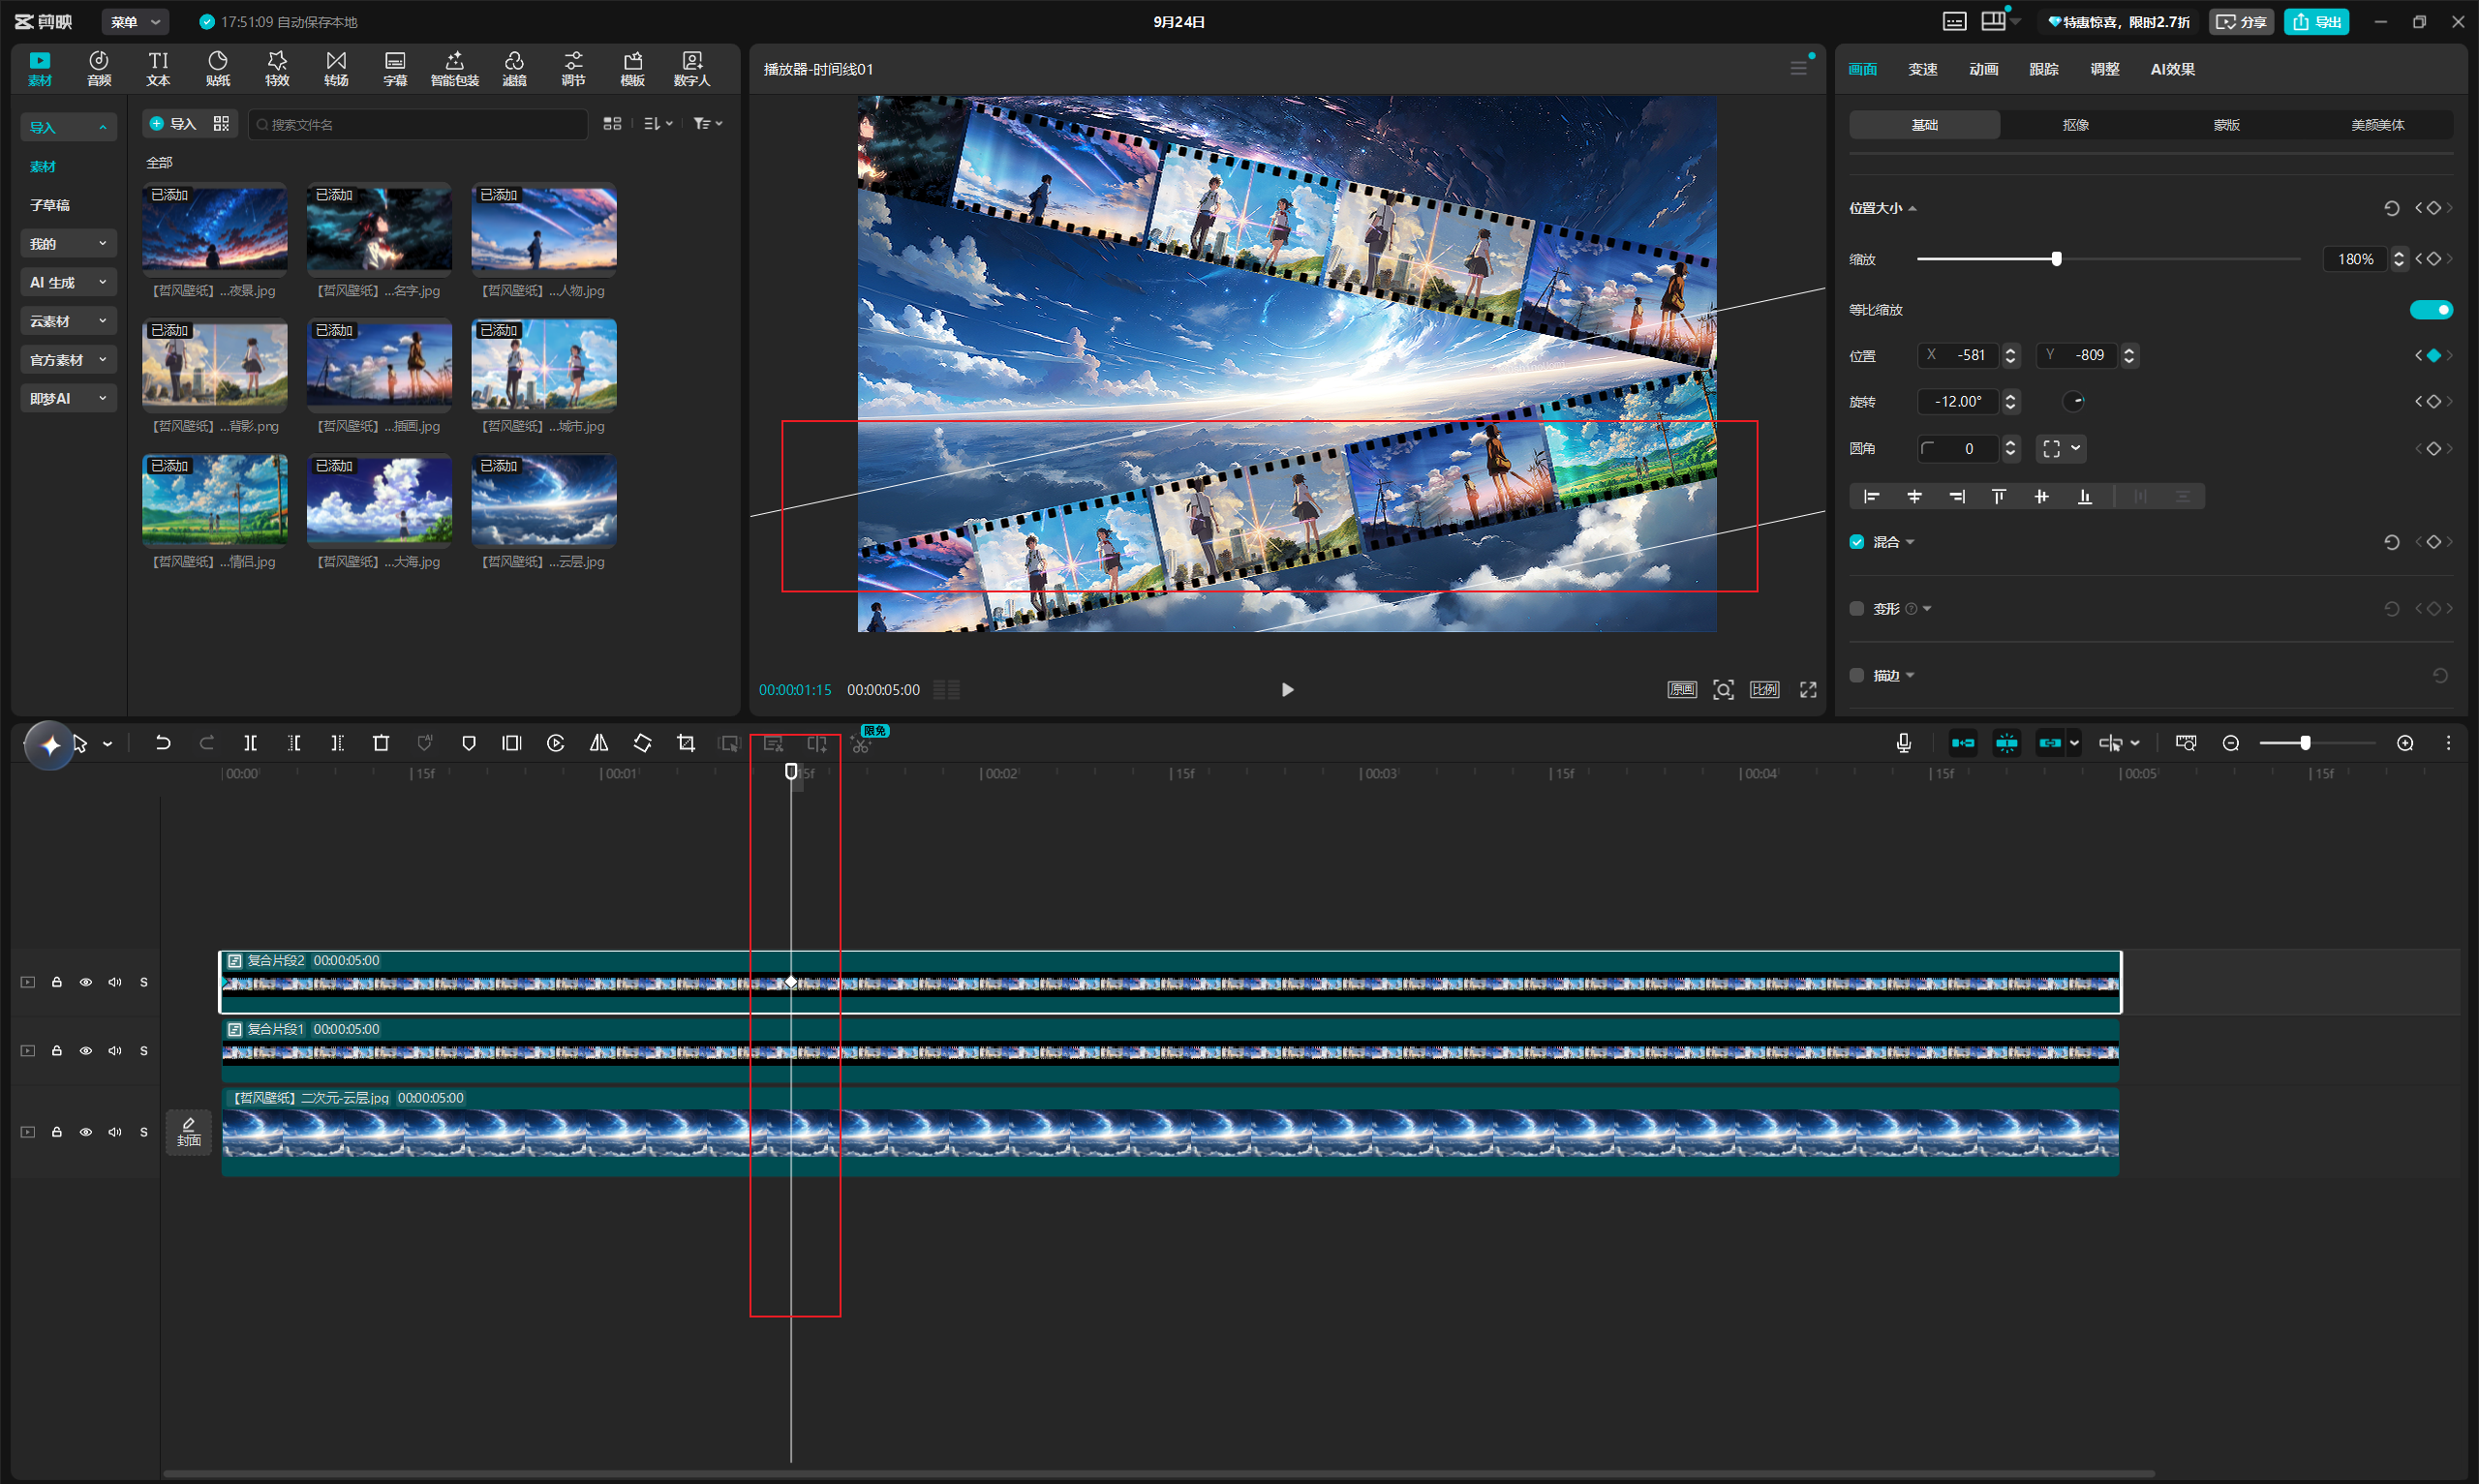The height and width of the screenshot is (1484, 2479).
Task: Click the split-at-playhead icon in timeline toolbar
Action: point(250,743)
